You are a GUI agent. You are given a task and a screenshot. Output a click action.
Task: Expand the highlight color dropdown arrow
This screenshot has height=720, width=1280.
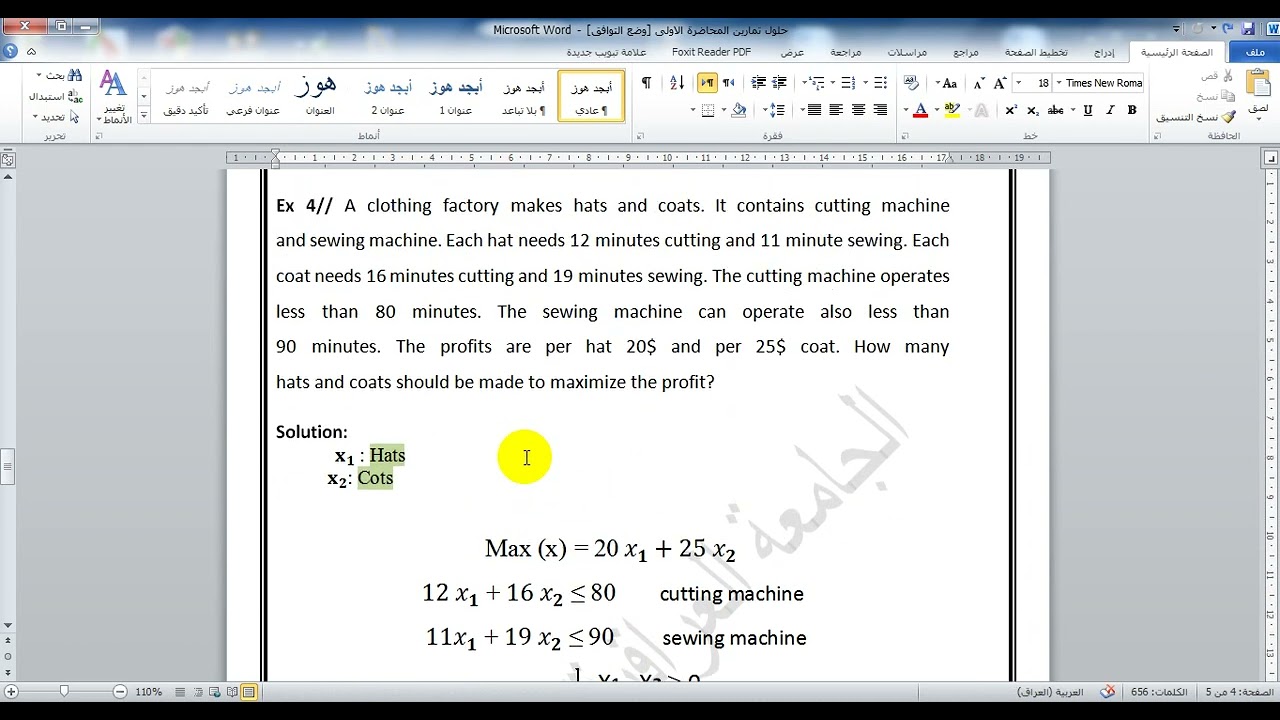tap(937, 110)
